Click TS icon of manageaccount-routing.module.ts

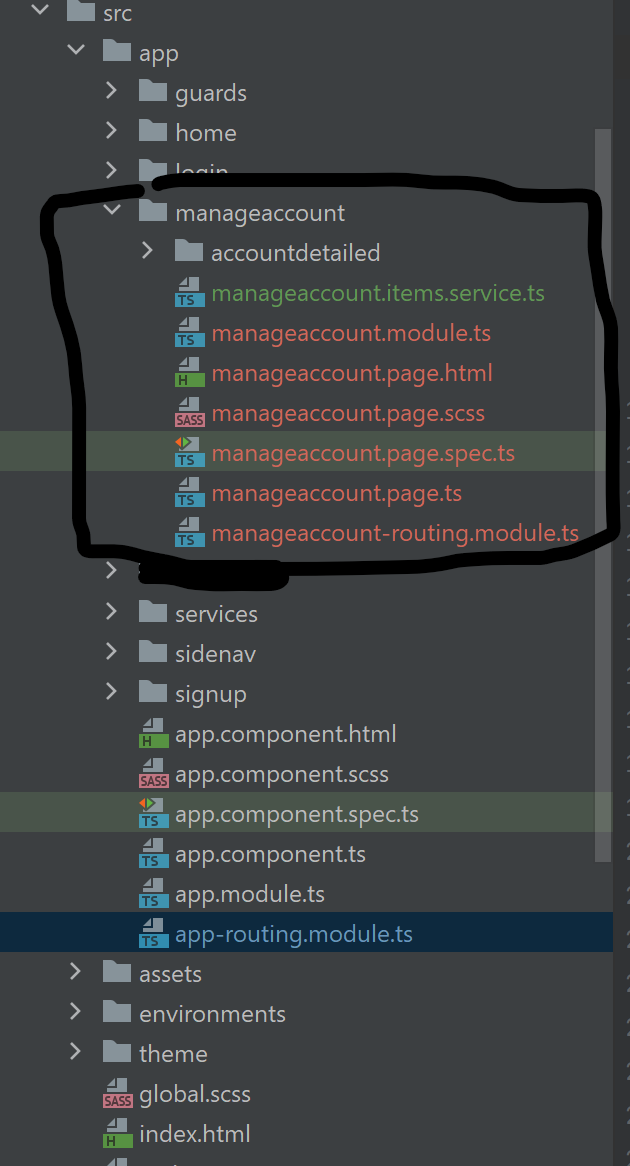190,532
